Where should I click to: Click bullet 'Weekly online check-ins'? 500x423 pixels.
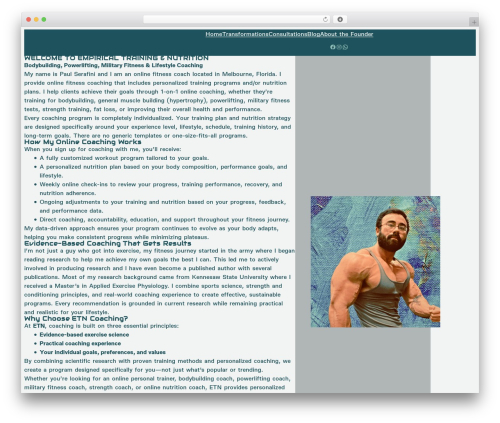(x=161, y=189)
